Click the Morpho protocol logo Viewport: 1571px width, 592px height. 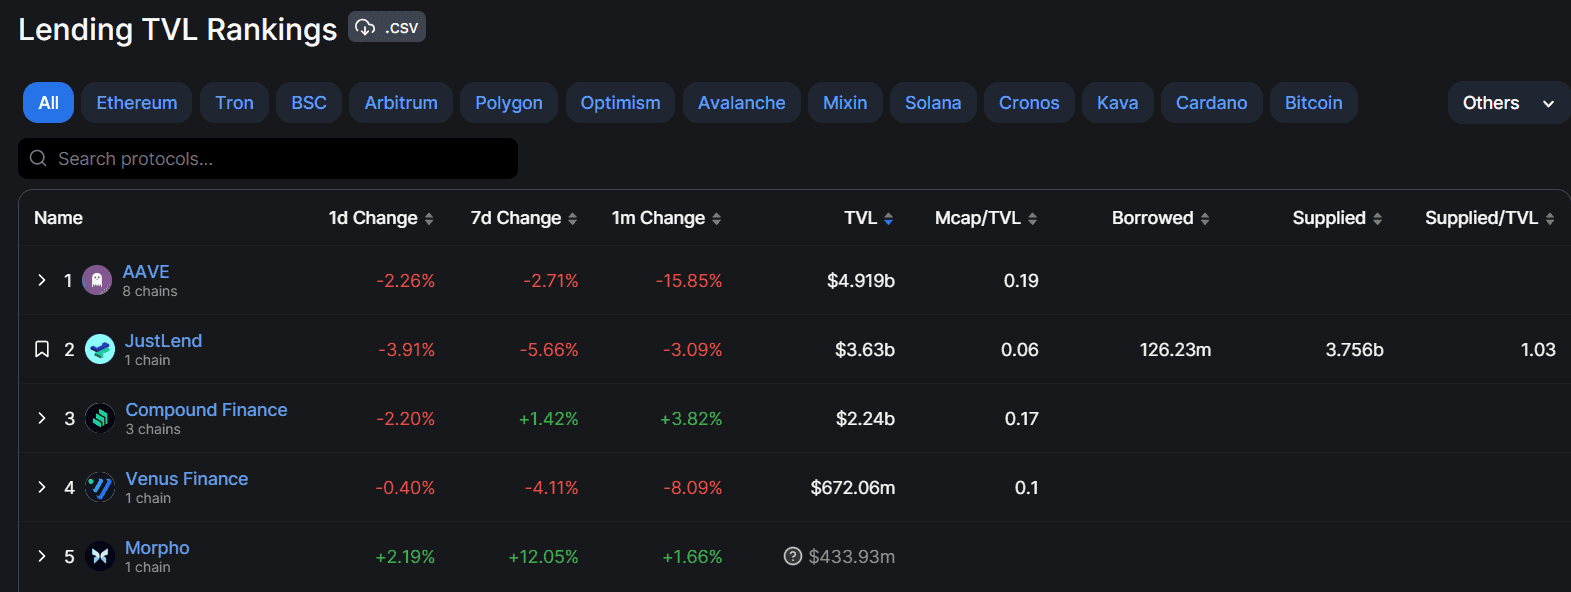(x=100, y=556)
